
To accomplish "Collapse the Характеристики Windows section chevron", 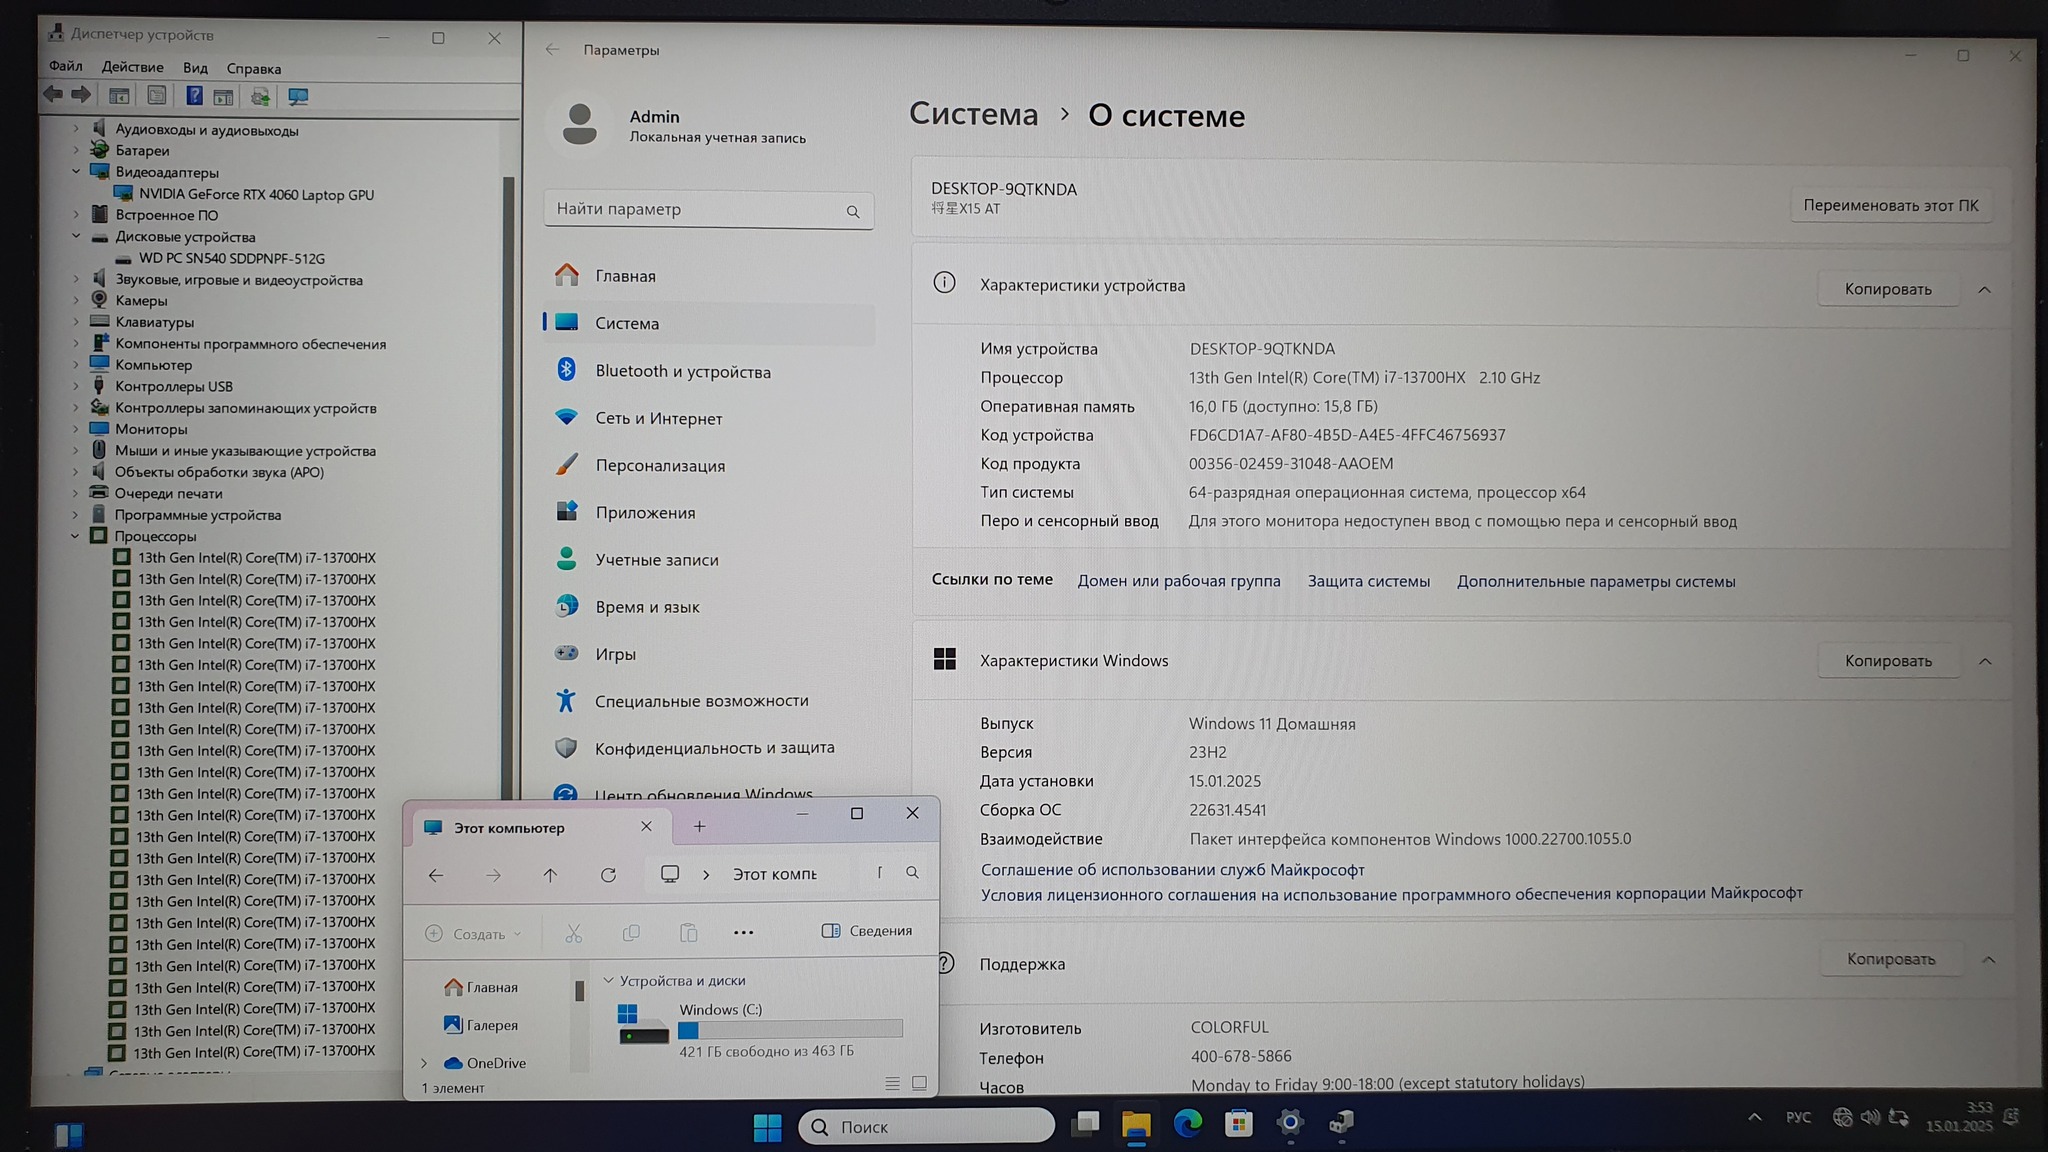I will click(x=1985, y=661).
